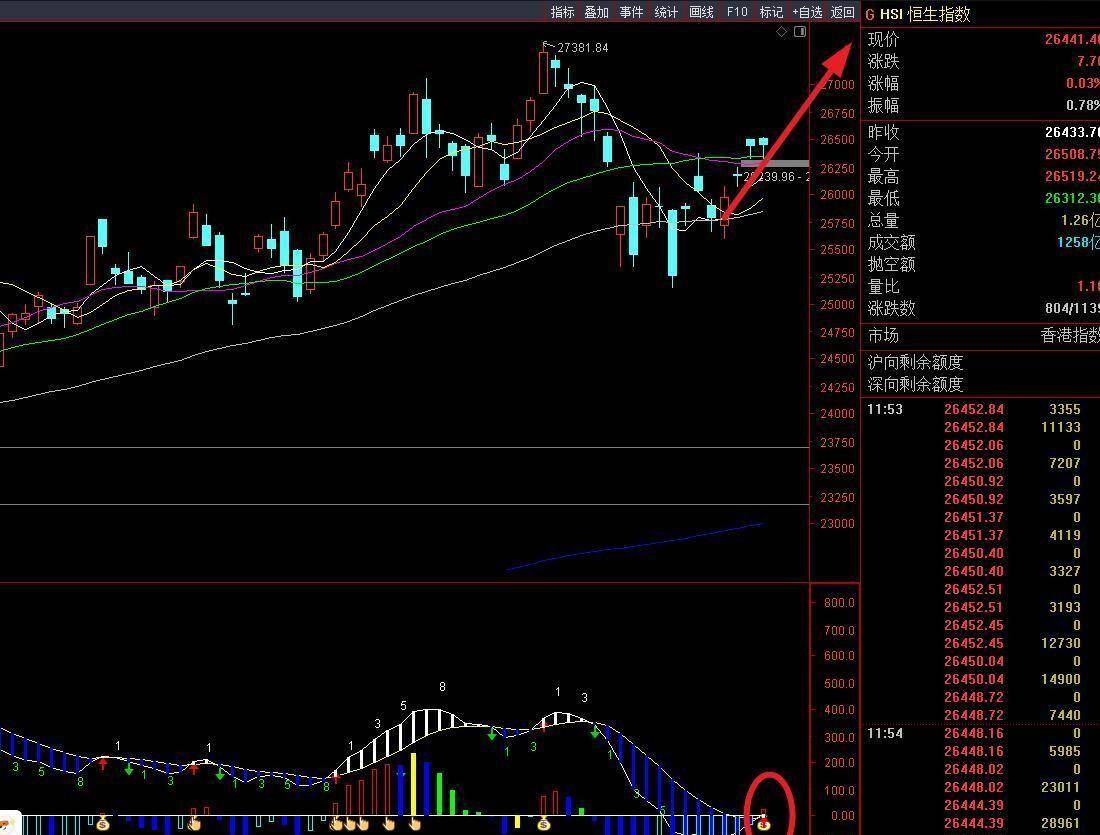Click the diamond icon above the chart

point(782,32)
